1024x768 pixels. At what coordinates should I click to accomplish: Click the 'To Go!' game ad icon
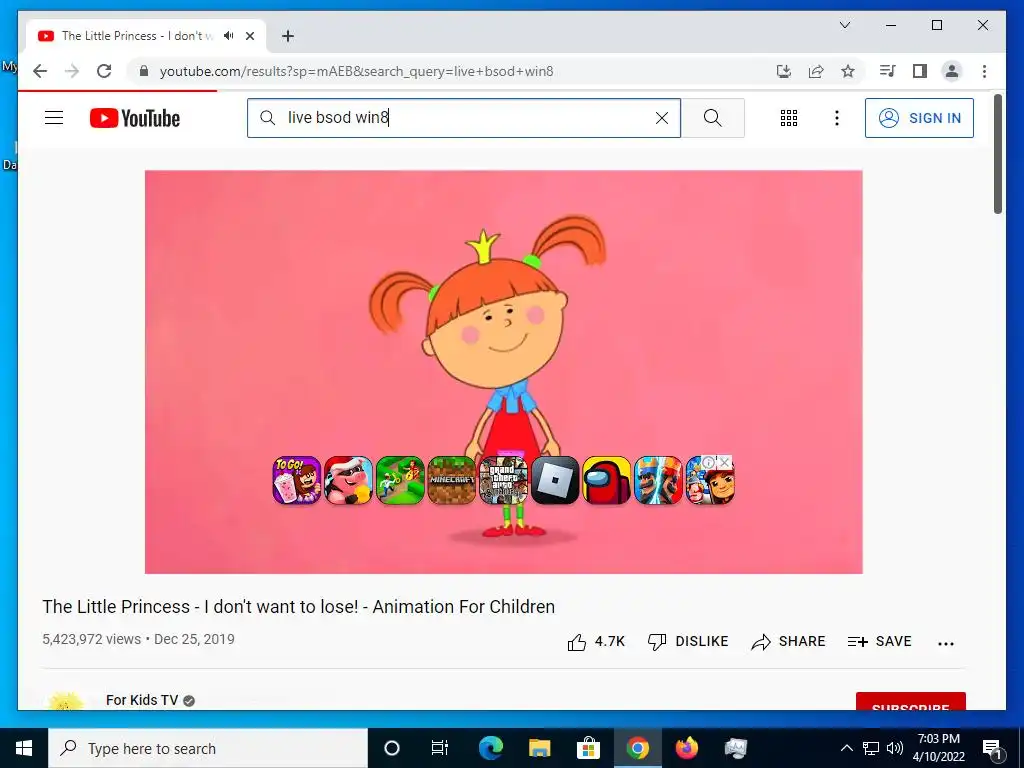pyautogui.click(x=296, y=480)
